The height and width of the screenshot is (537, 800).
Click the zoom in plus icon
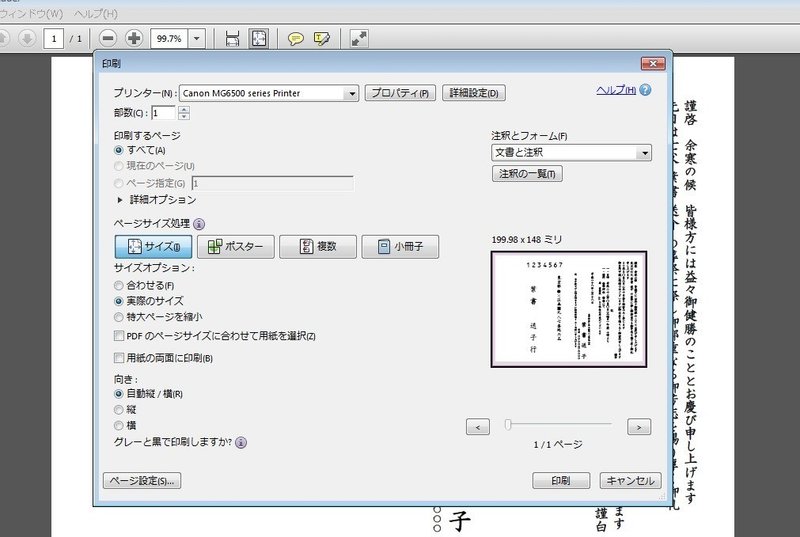134,38
